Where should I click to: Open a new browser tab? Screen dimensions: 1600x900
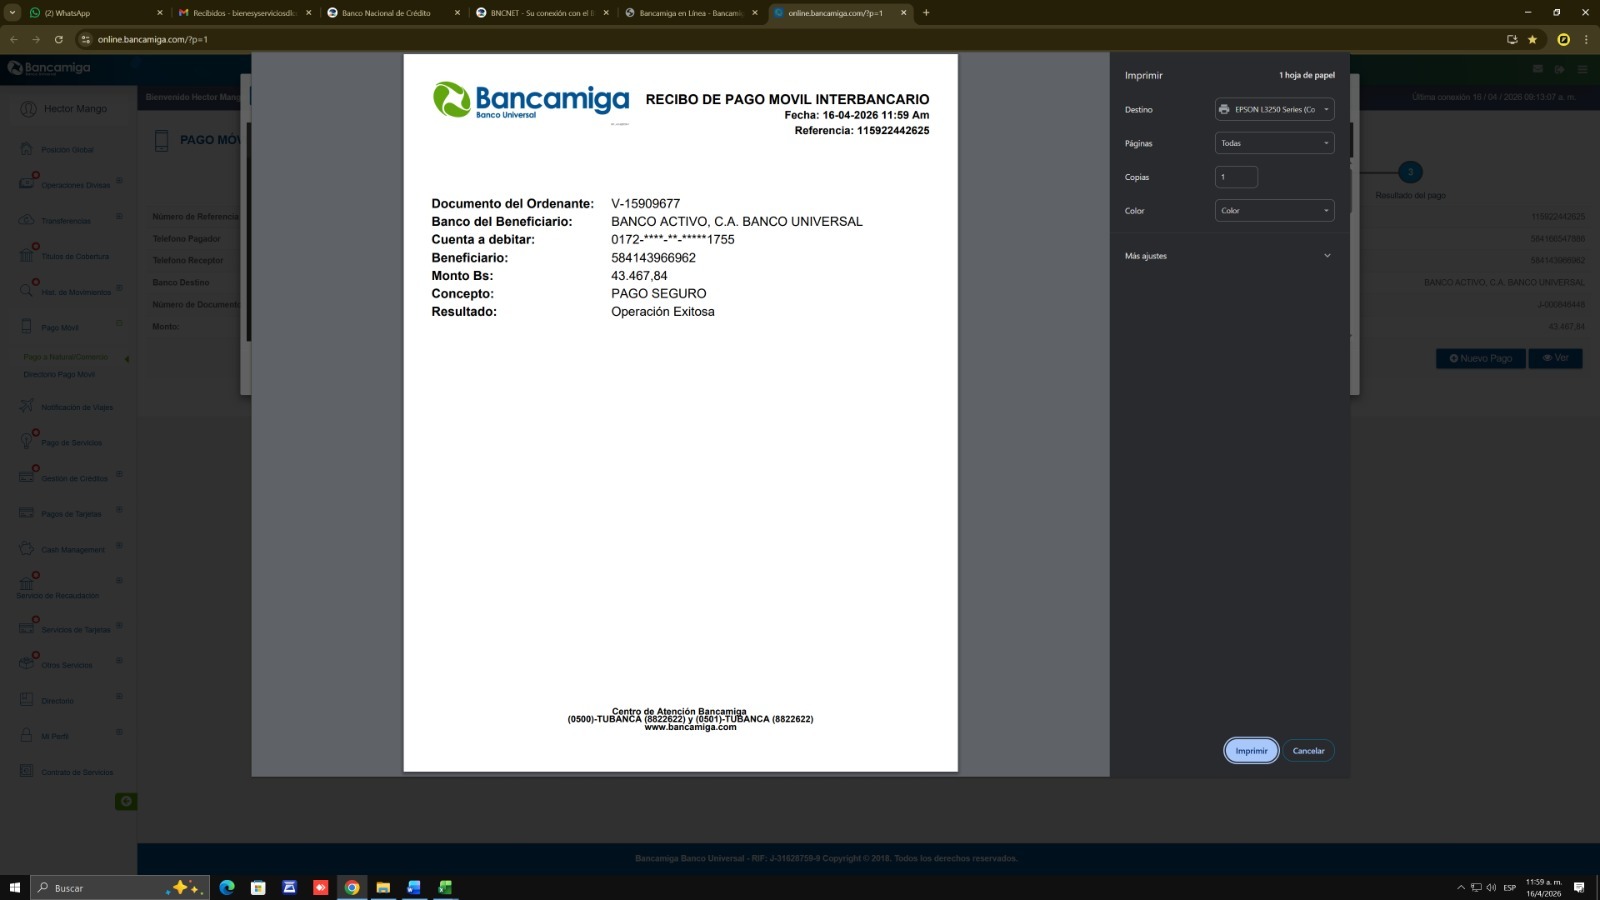[926, 13]
